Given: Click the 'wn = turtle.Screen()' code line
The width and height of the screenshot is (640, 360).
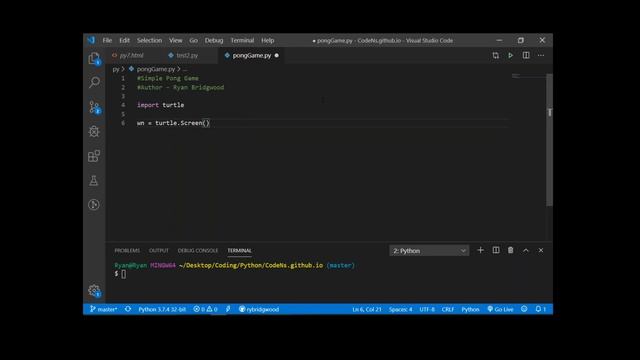Looking at the screenshot, I should click(x=173, y=123).
